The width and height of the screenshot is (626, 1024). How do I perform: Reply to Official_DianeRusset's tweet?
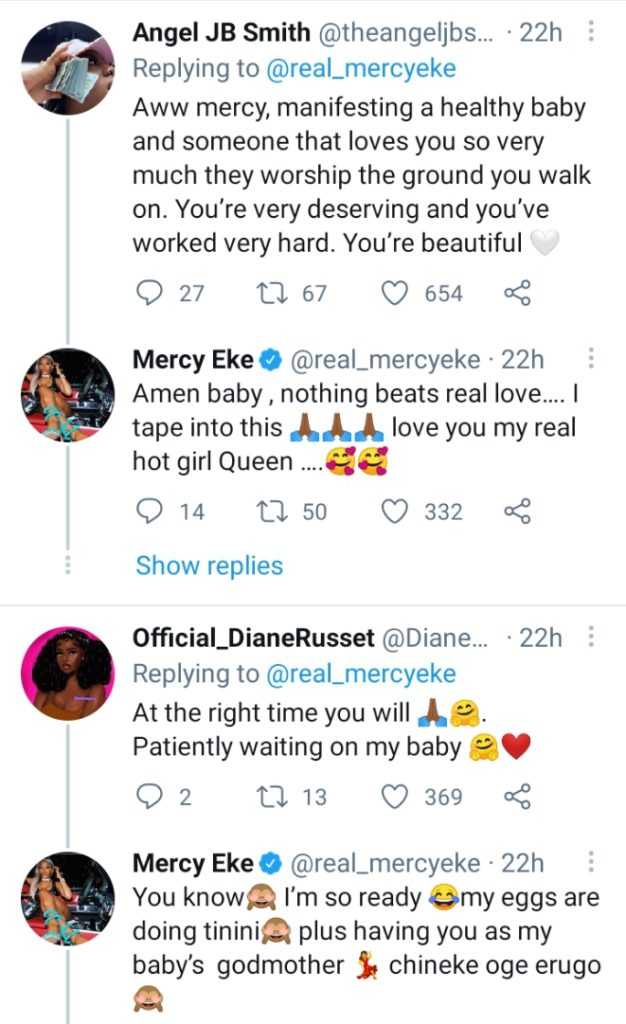(149, 797)
